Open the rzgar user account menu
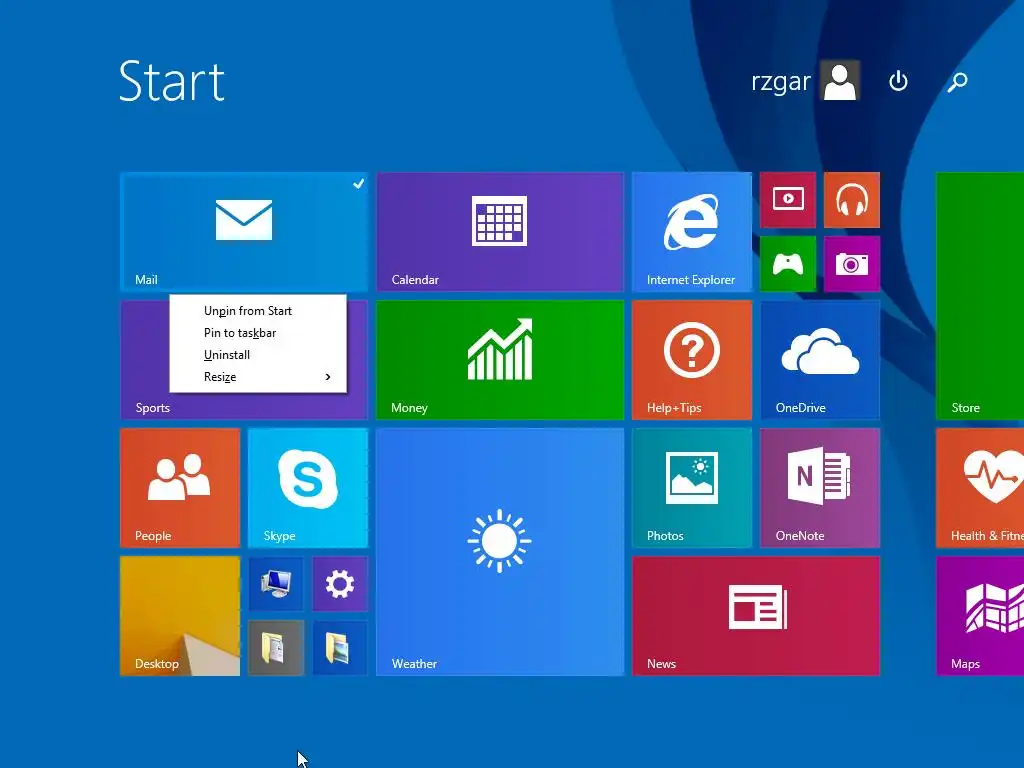This screenshot has height=768, width=1024. 805,81
